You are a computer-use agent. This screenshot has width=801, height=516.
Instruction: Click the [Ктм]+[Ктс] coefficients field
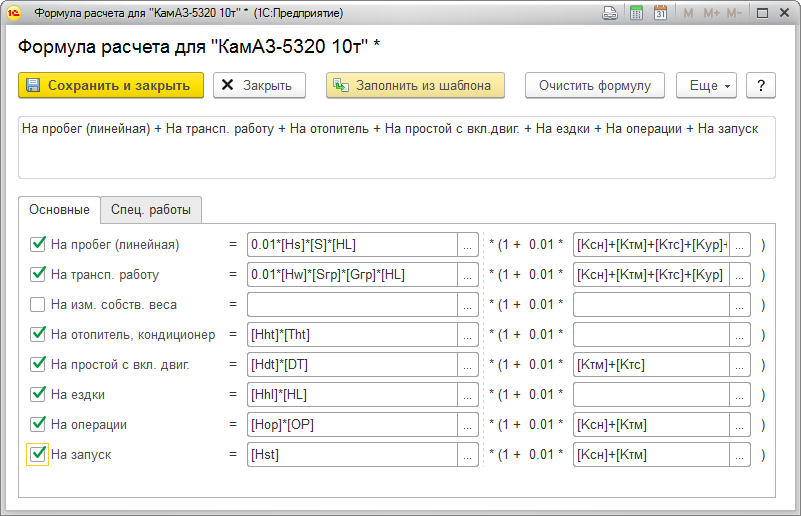point(651,364)
